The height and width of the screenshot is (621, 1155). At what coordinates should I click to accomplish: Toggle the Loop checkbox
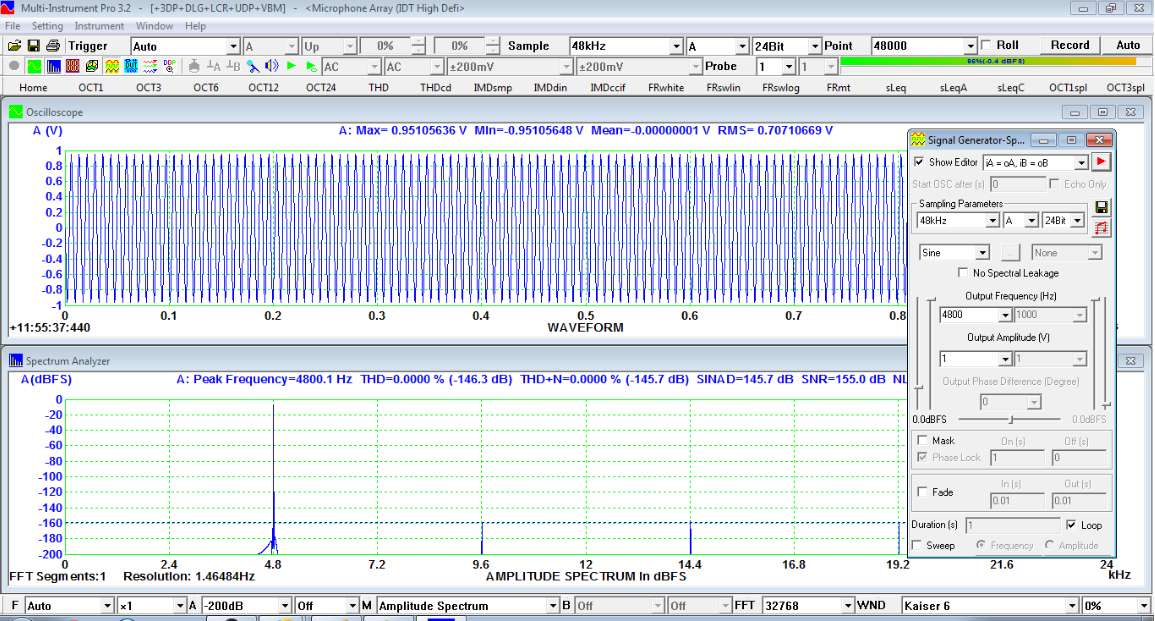[1071, 524]
